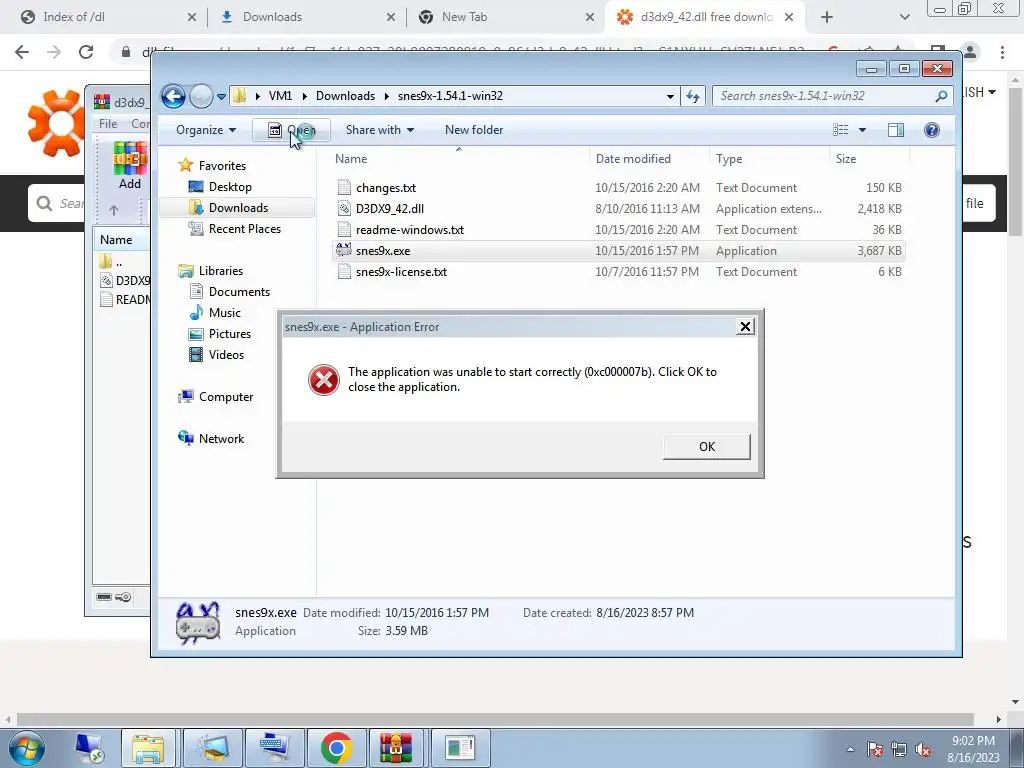Open File menu in WinRAR window
Viewport: 1024px width, 768px height.
(108, 123)
